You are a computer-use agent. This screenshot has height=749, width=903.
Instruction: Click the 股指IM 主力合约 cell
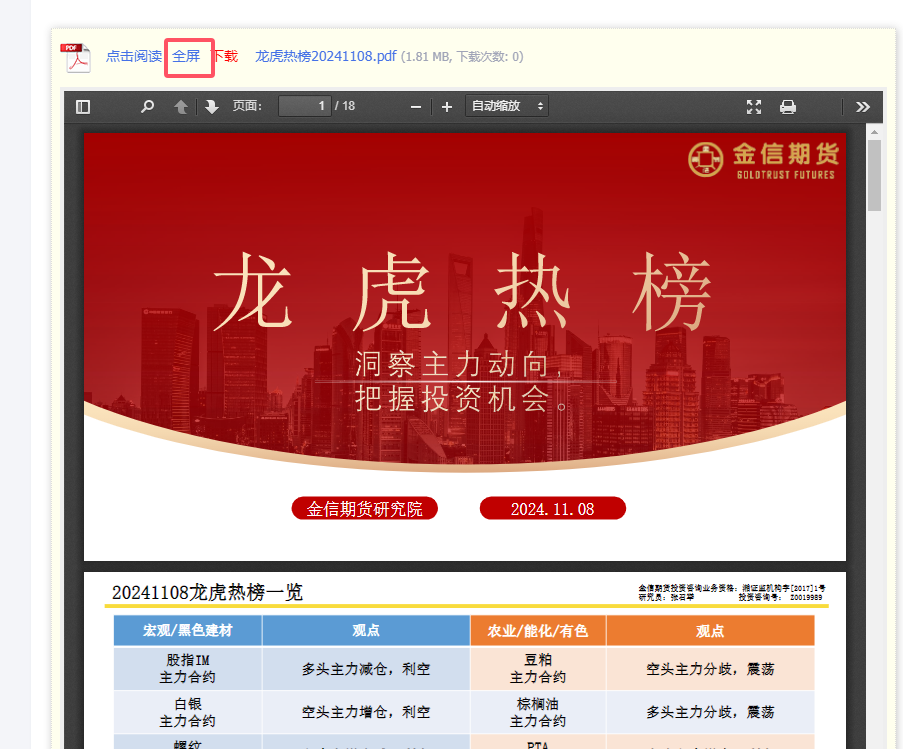pyautogui.click(x=188, y=668)
